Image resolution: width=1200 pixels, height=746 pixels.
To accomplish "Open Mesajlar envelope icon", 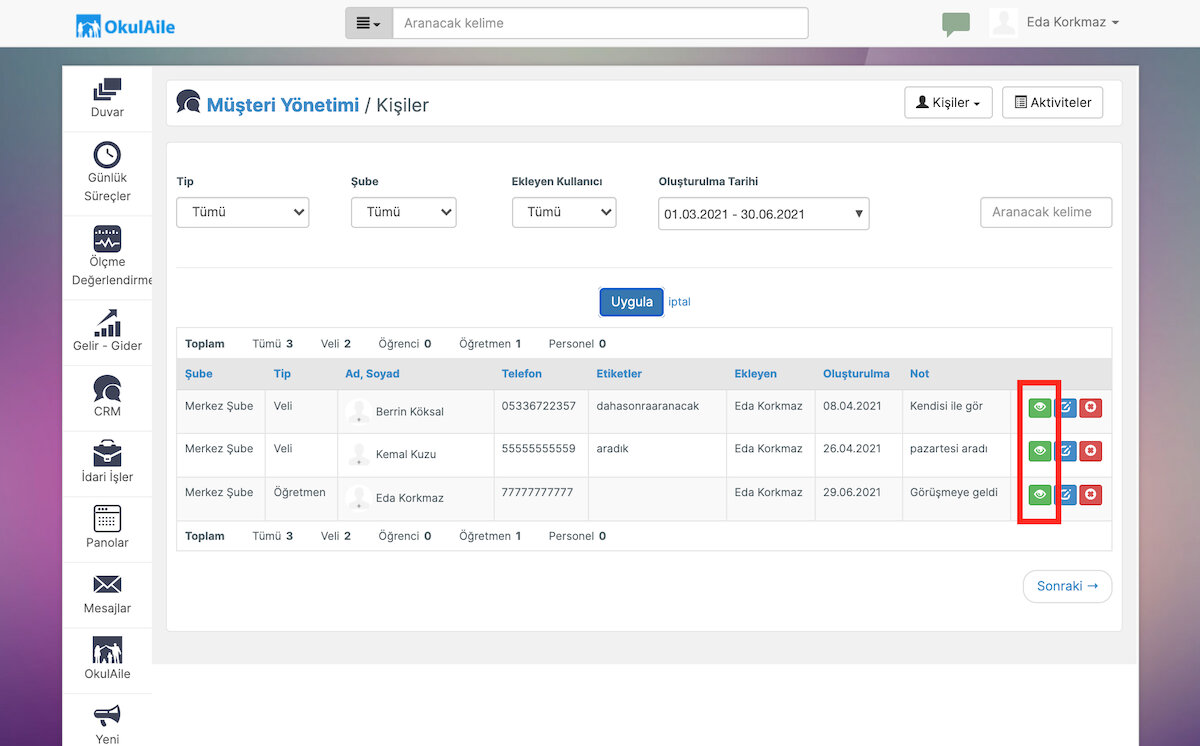I will (x=107, y=584).
